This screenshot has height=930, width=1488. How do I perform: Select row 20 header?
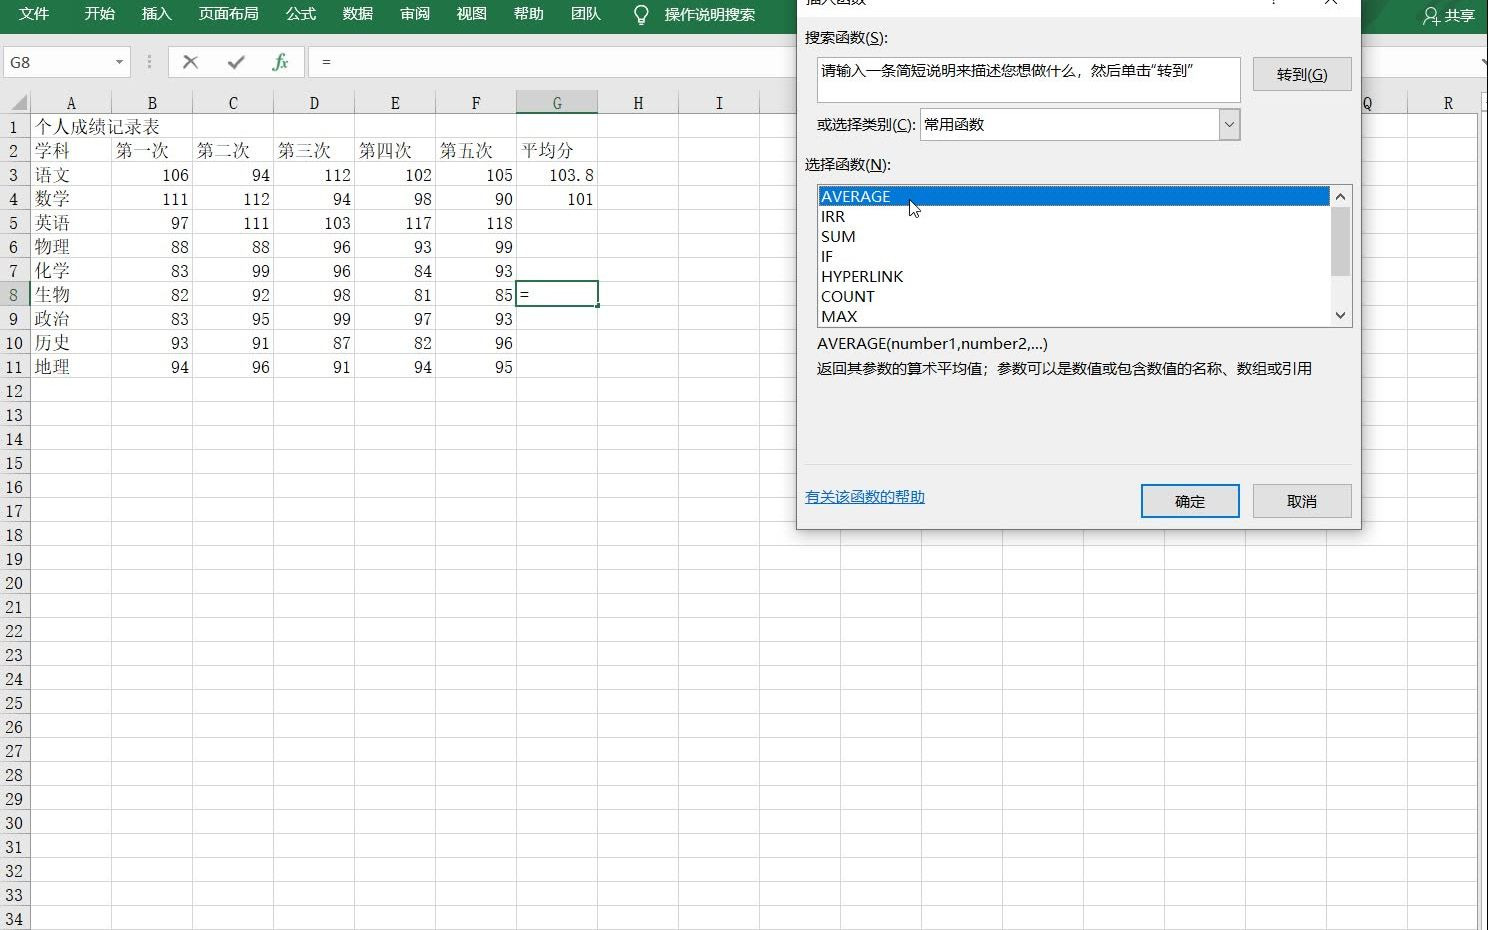pos(14,583)
